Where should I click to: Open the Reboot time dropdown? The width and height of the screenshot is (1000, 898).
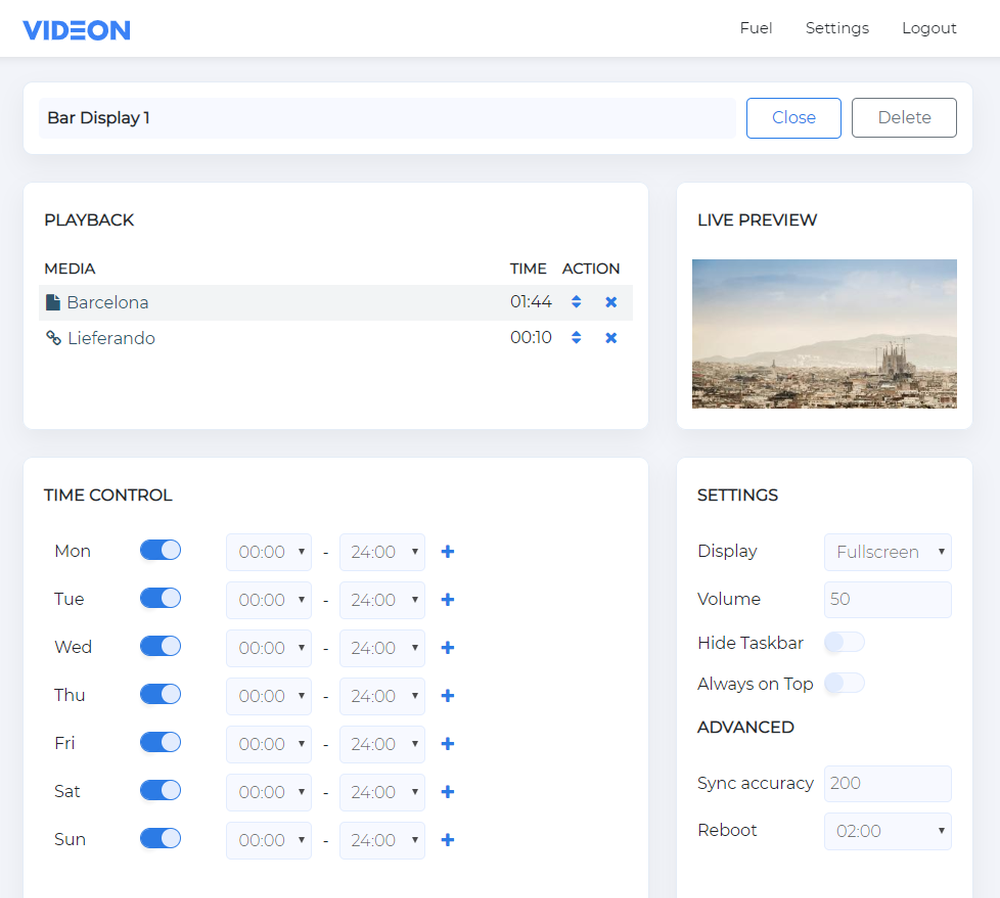[888, 831]
